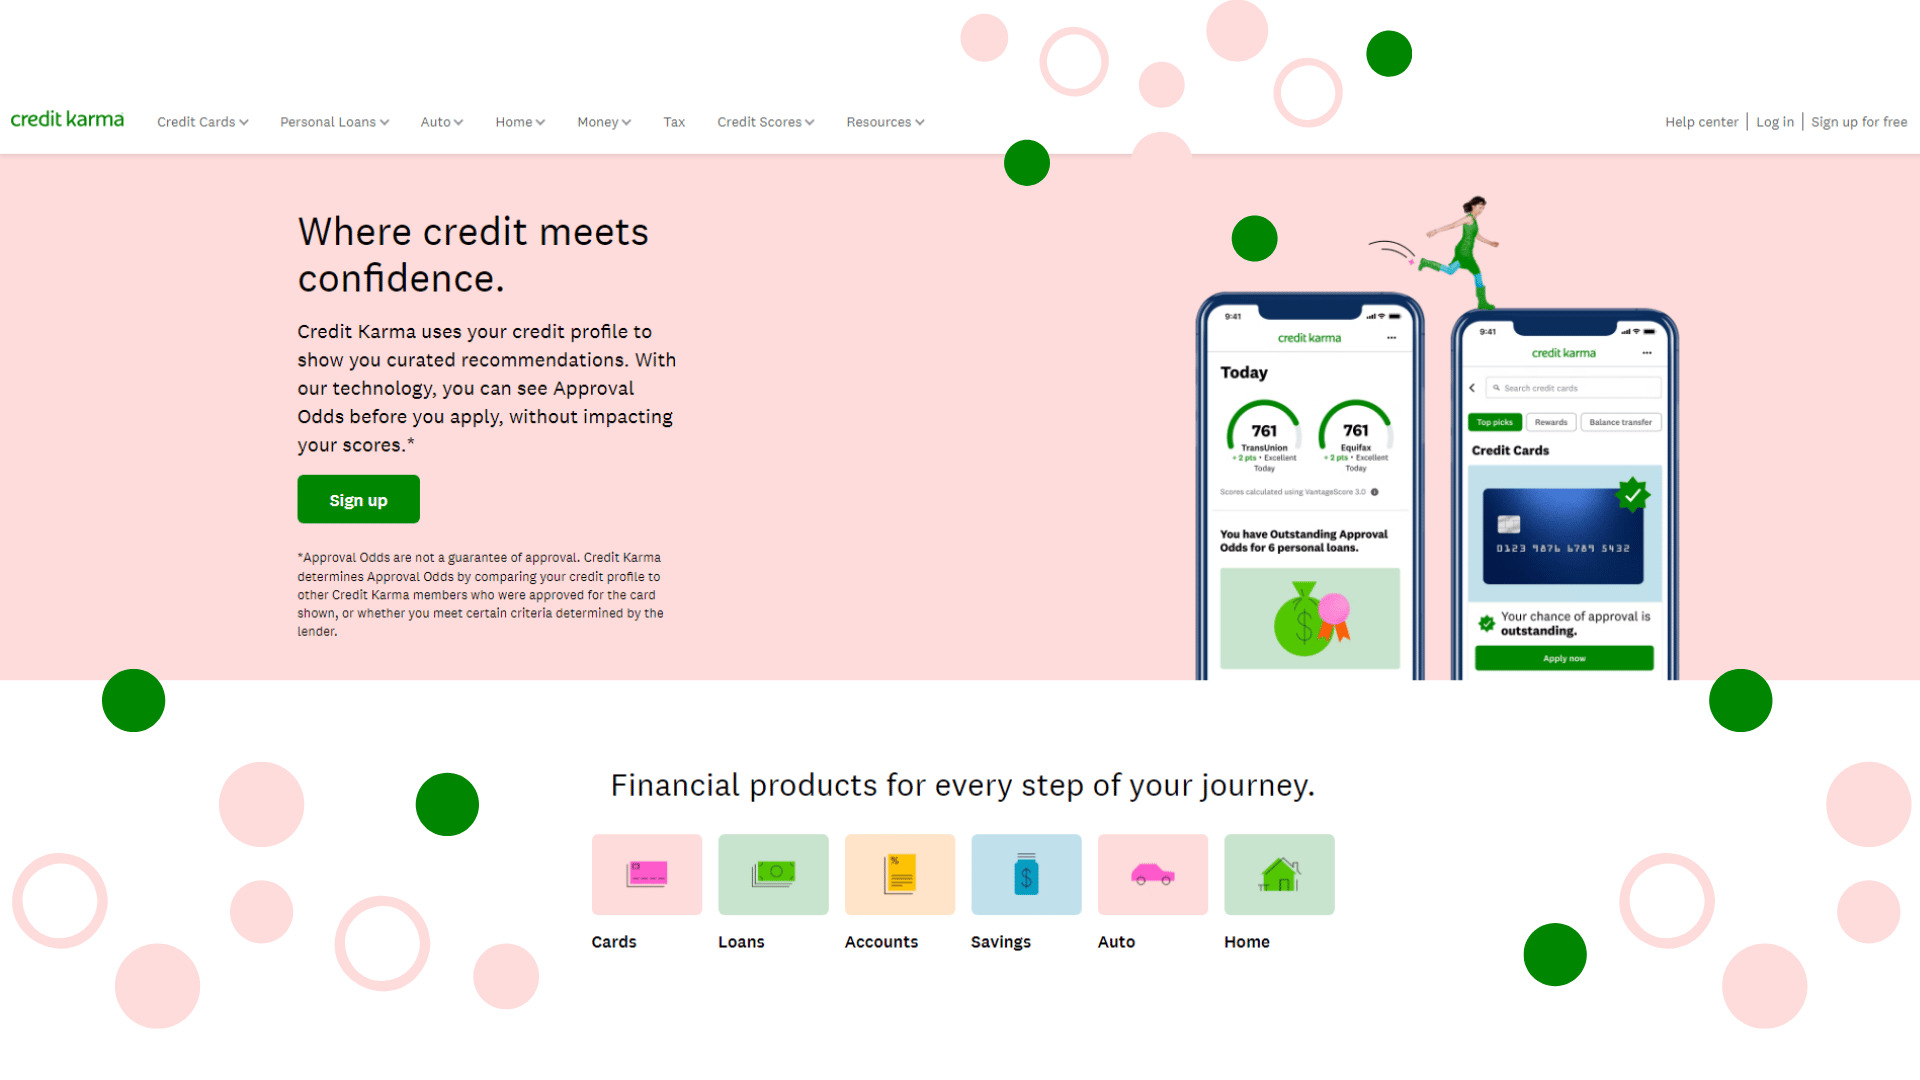Screen dimensions: 1920x1080
Task: Open the Resources navigation menu
Action: pos(885,121)
